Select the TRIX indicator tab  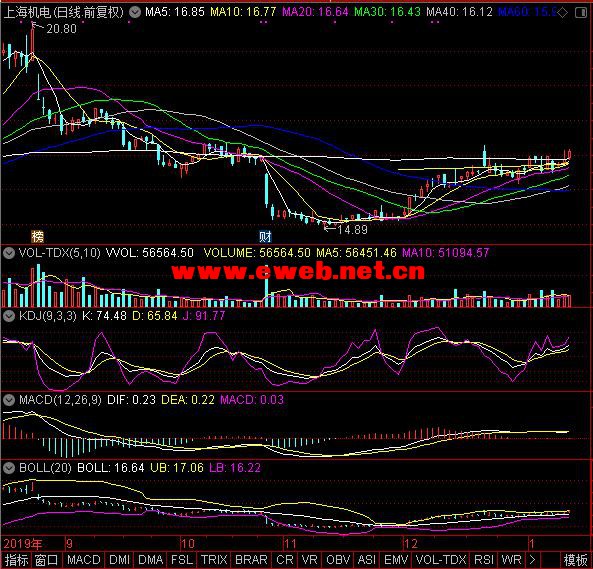point(214,560)
